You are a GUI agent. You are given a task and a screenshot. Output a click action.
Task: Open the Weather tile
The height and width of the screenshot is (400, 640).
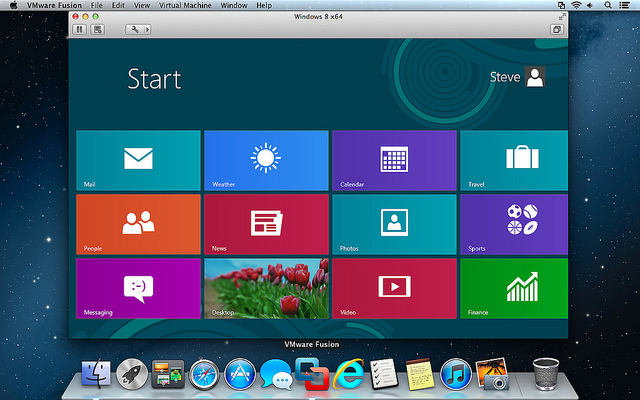pyautogui.click(x=266, y=160)
